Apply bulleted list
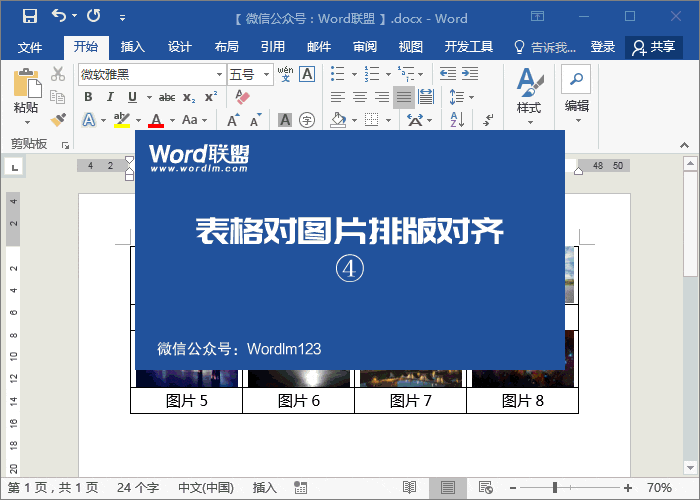 [x=338, y=74]
